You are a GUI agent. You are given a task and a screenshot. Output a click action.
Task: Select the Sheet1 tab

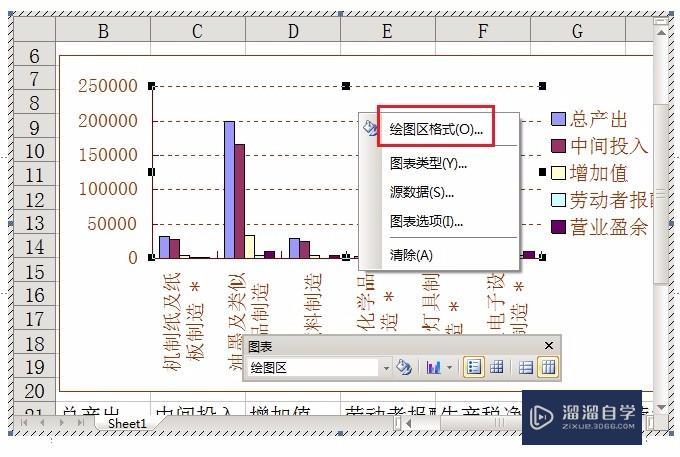127,423
